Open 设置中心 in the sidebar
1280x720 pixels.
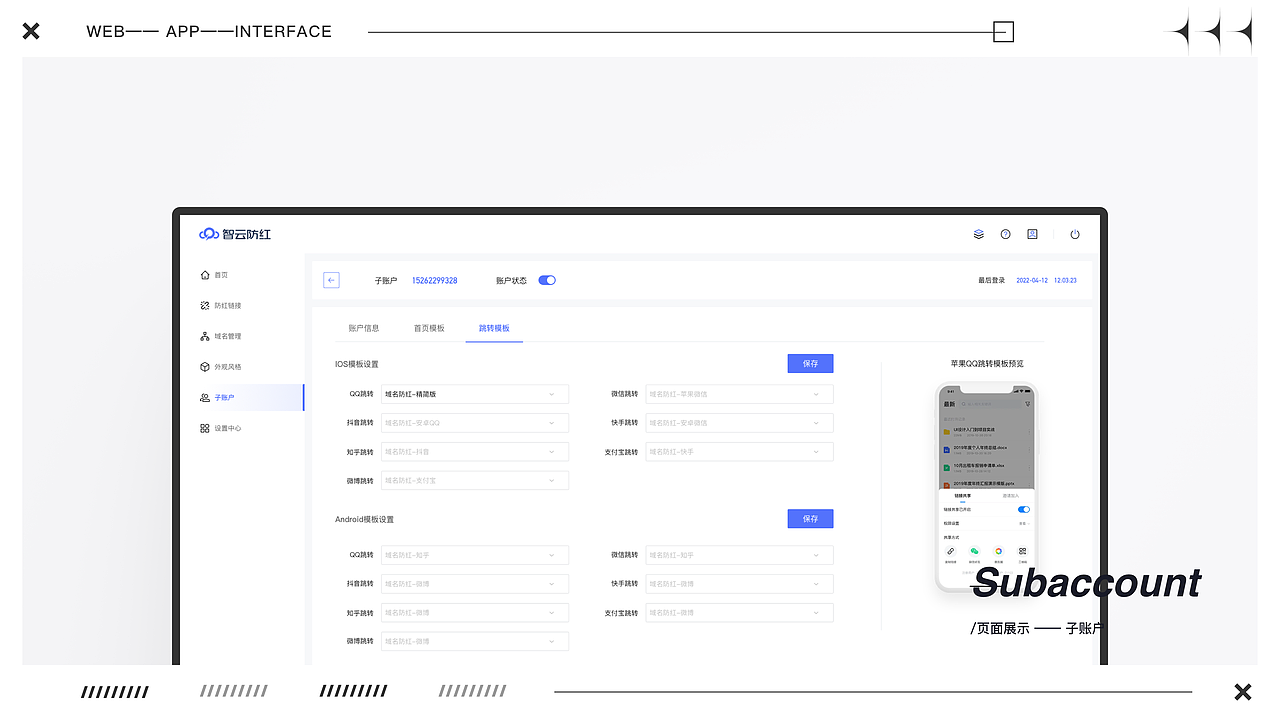coord(221,428)
